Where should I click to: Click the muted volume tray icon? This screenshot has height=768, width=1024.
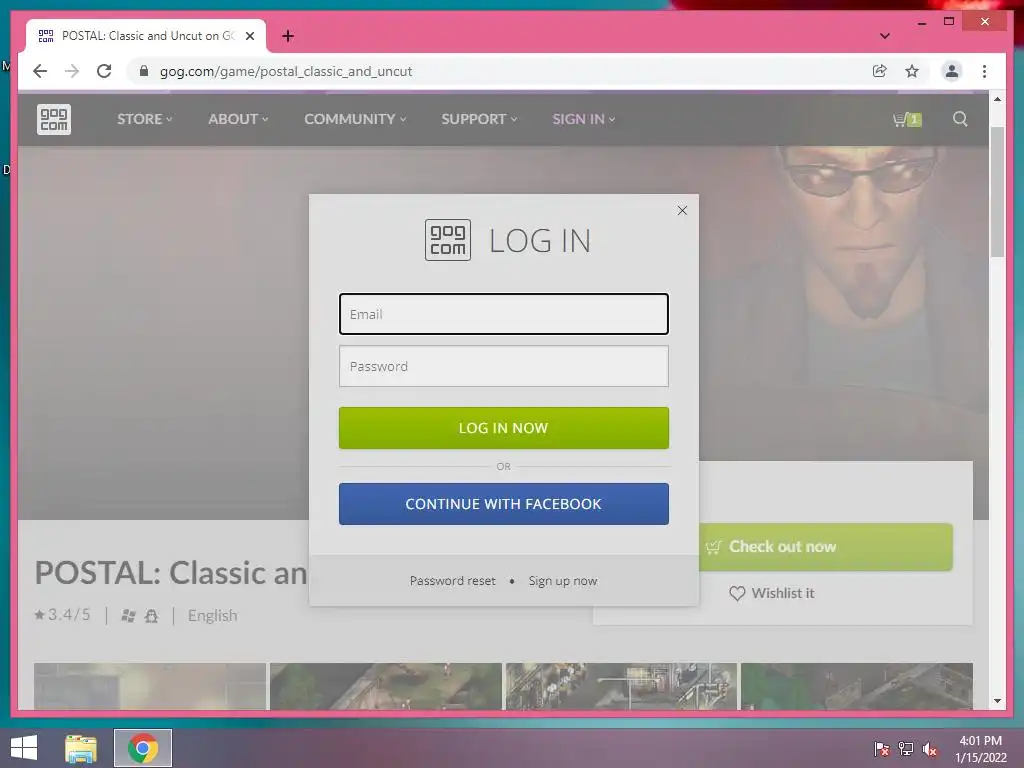click(x=930, y=749)
